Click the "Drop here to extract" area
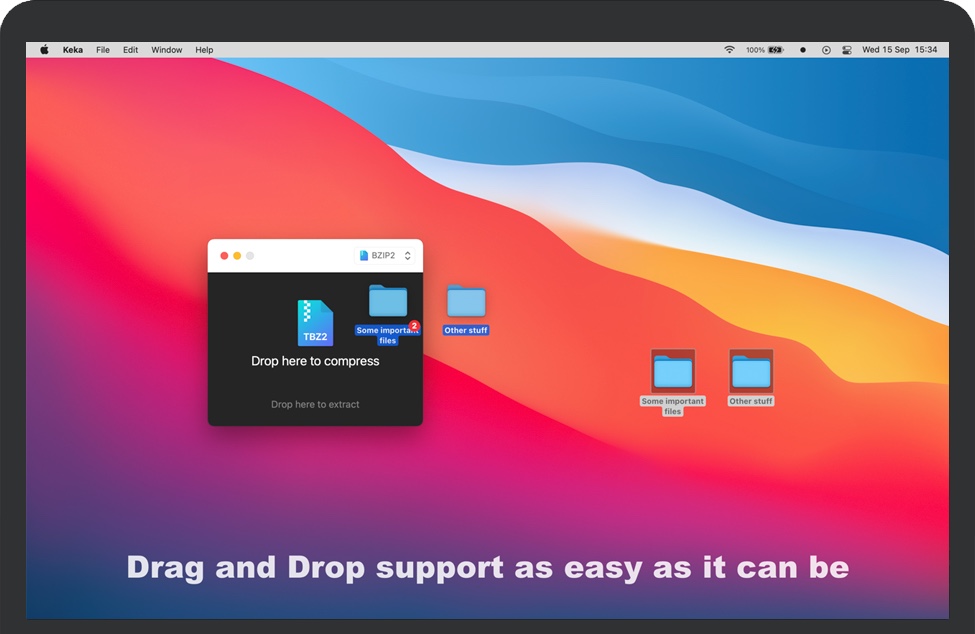The width and height of the screenshot is (975, 634). (315, 405)
